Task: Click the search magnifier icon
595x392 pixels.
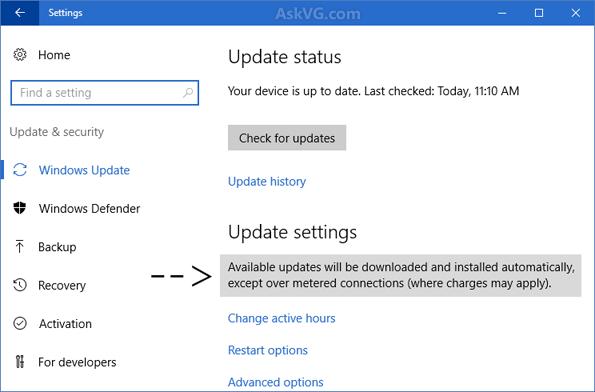Action: [x=188, y=93]
